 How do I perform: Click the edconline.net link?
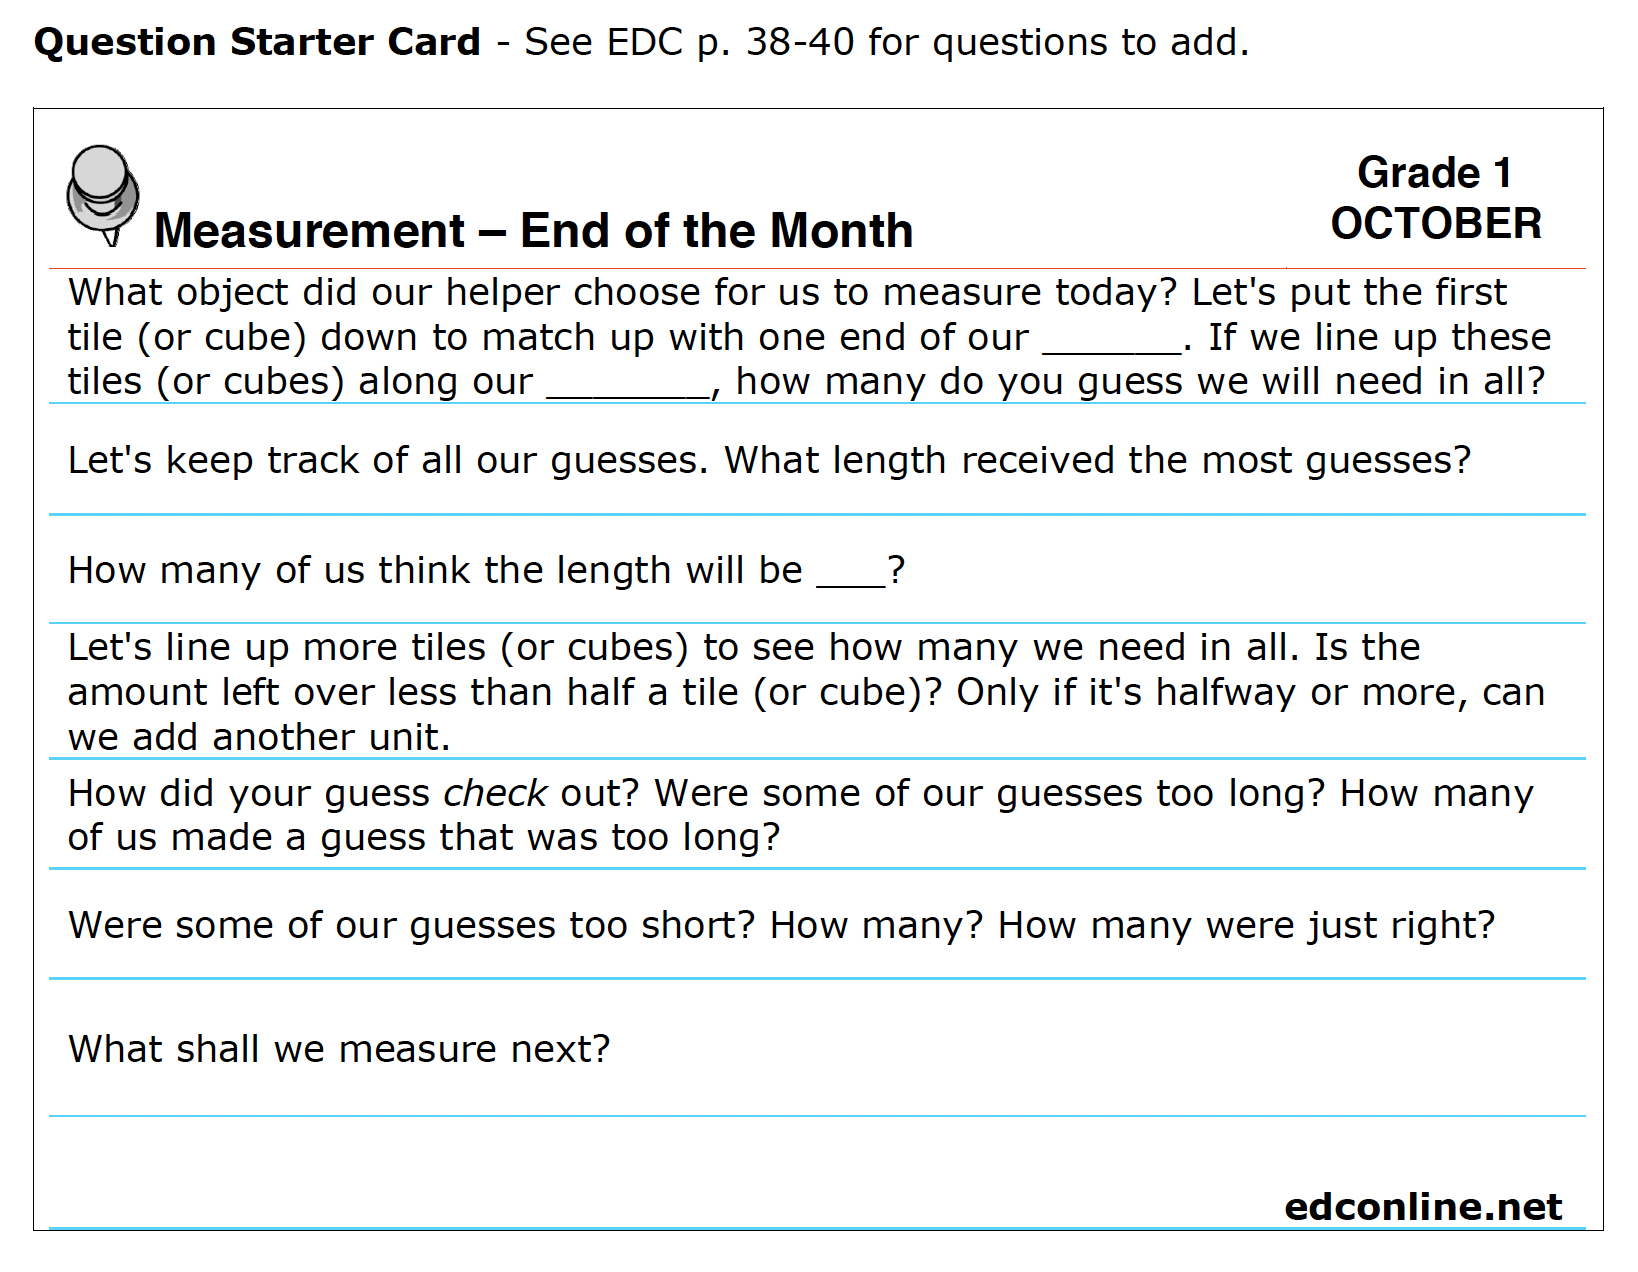click(x=1423, y=1206)
